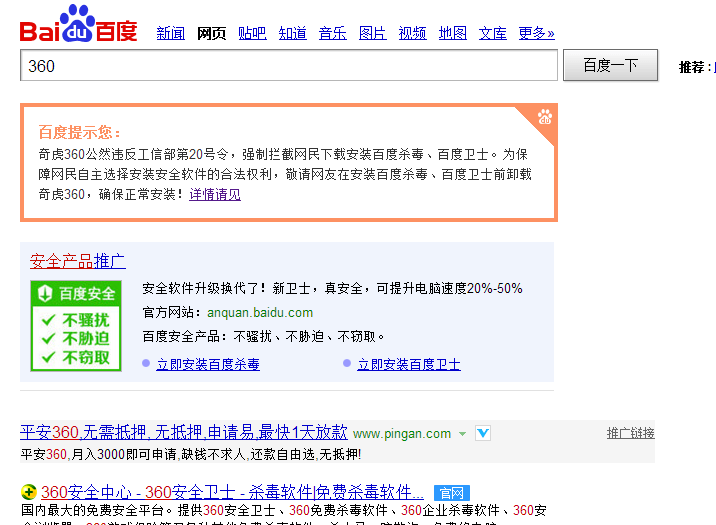Click the green plus icon beside 360安全中心 result

[x=29, y=492]
